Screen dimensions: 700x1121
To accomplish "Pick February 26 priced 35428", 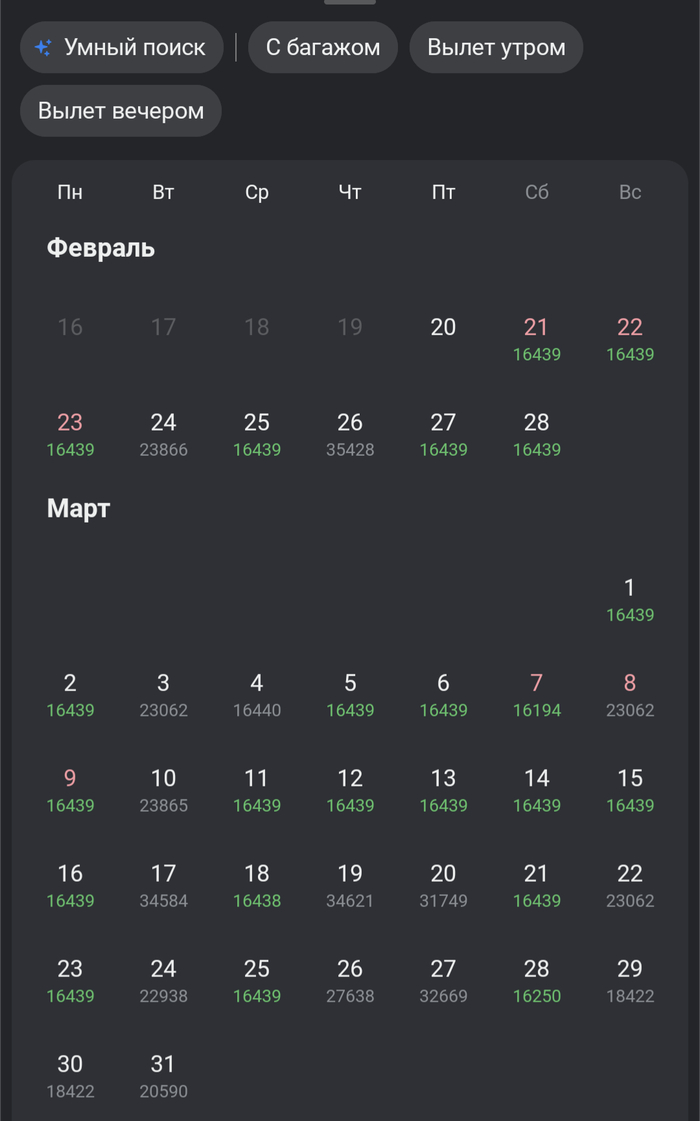I will [350, 434].
